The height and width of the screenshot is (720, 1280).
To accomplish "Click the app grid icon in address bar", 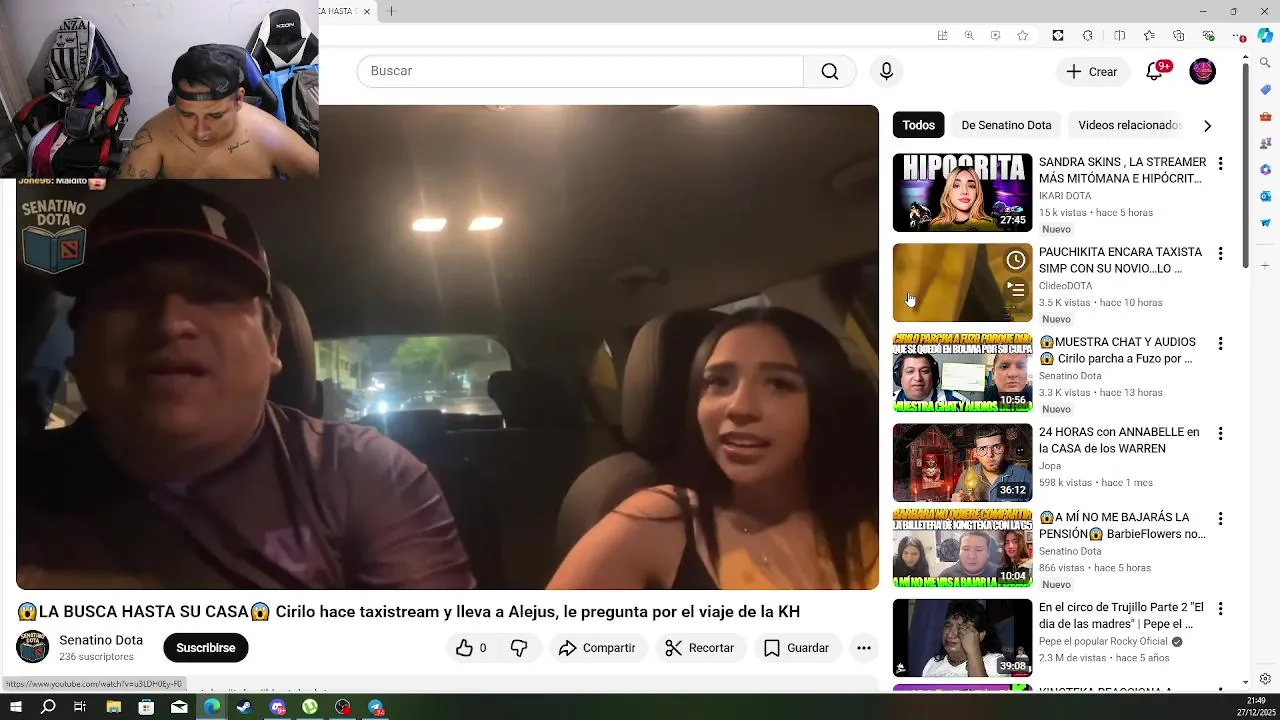I will 942,36.
